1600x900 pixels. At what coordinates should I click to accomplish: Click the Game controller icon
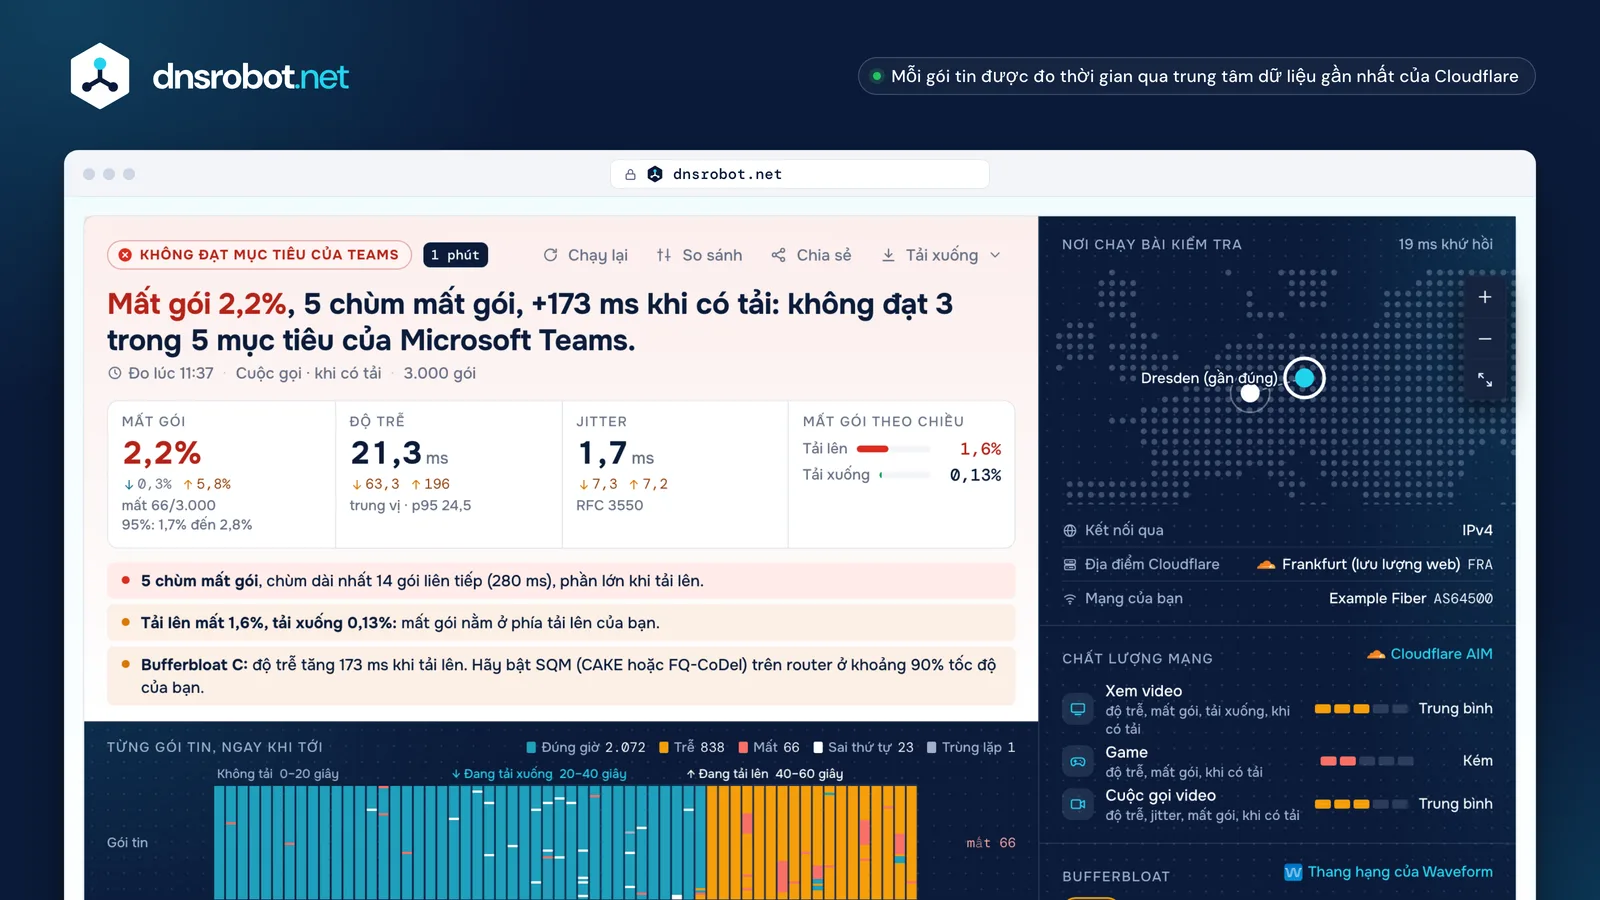coord(1078,761)
